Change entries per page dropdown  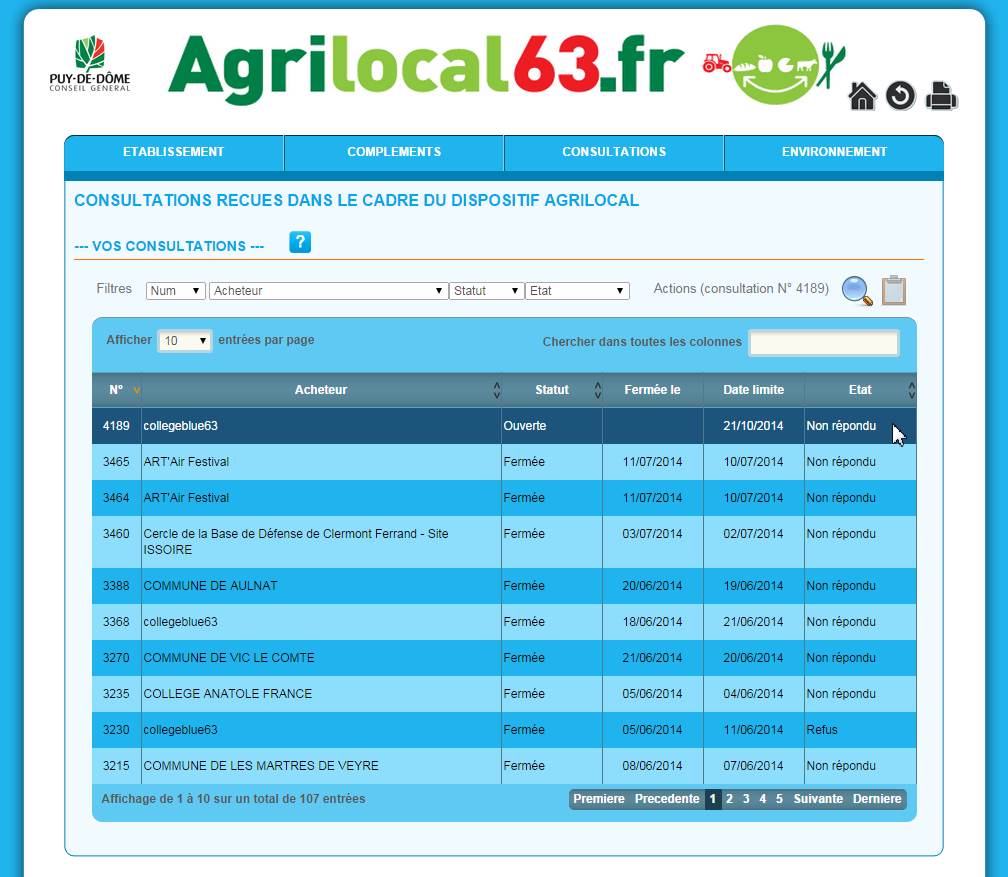185,341
